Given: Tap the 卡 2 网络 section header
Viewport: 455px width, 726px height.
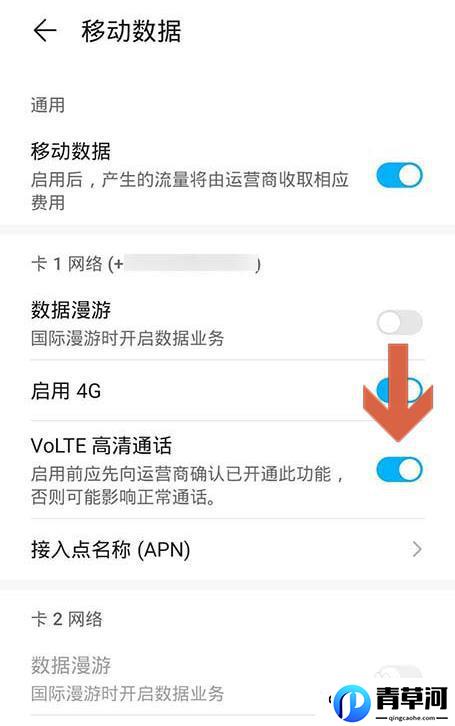Looking at the screenshot, I should tap(67, 619).
